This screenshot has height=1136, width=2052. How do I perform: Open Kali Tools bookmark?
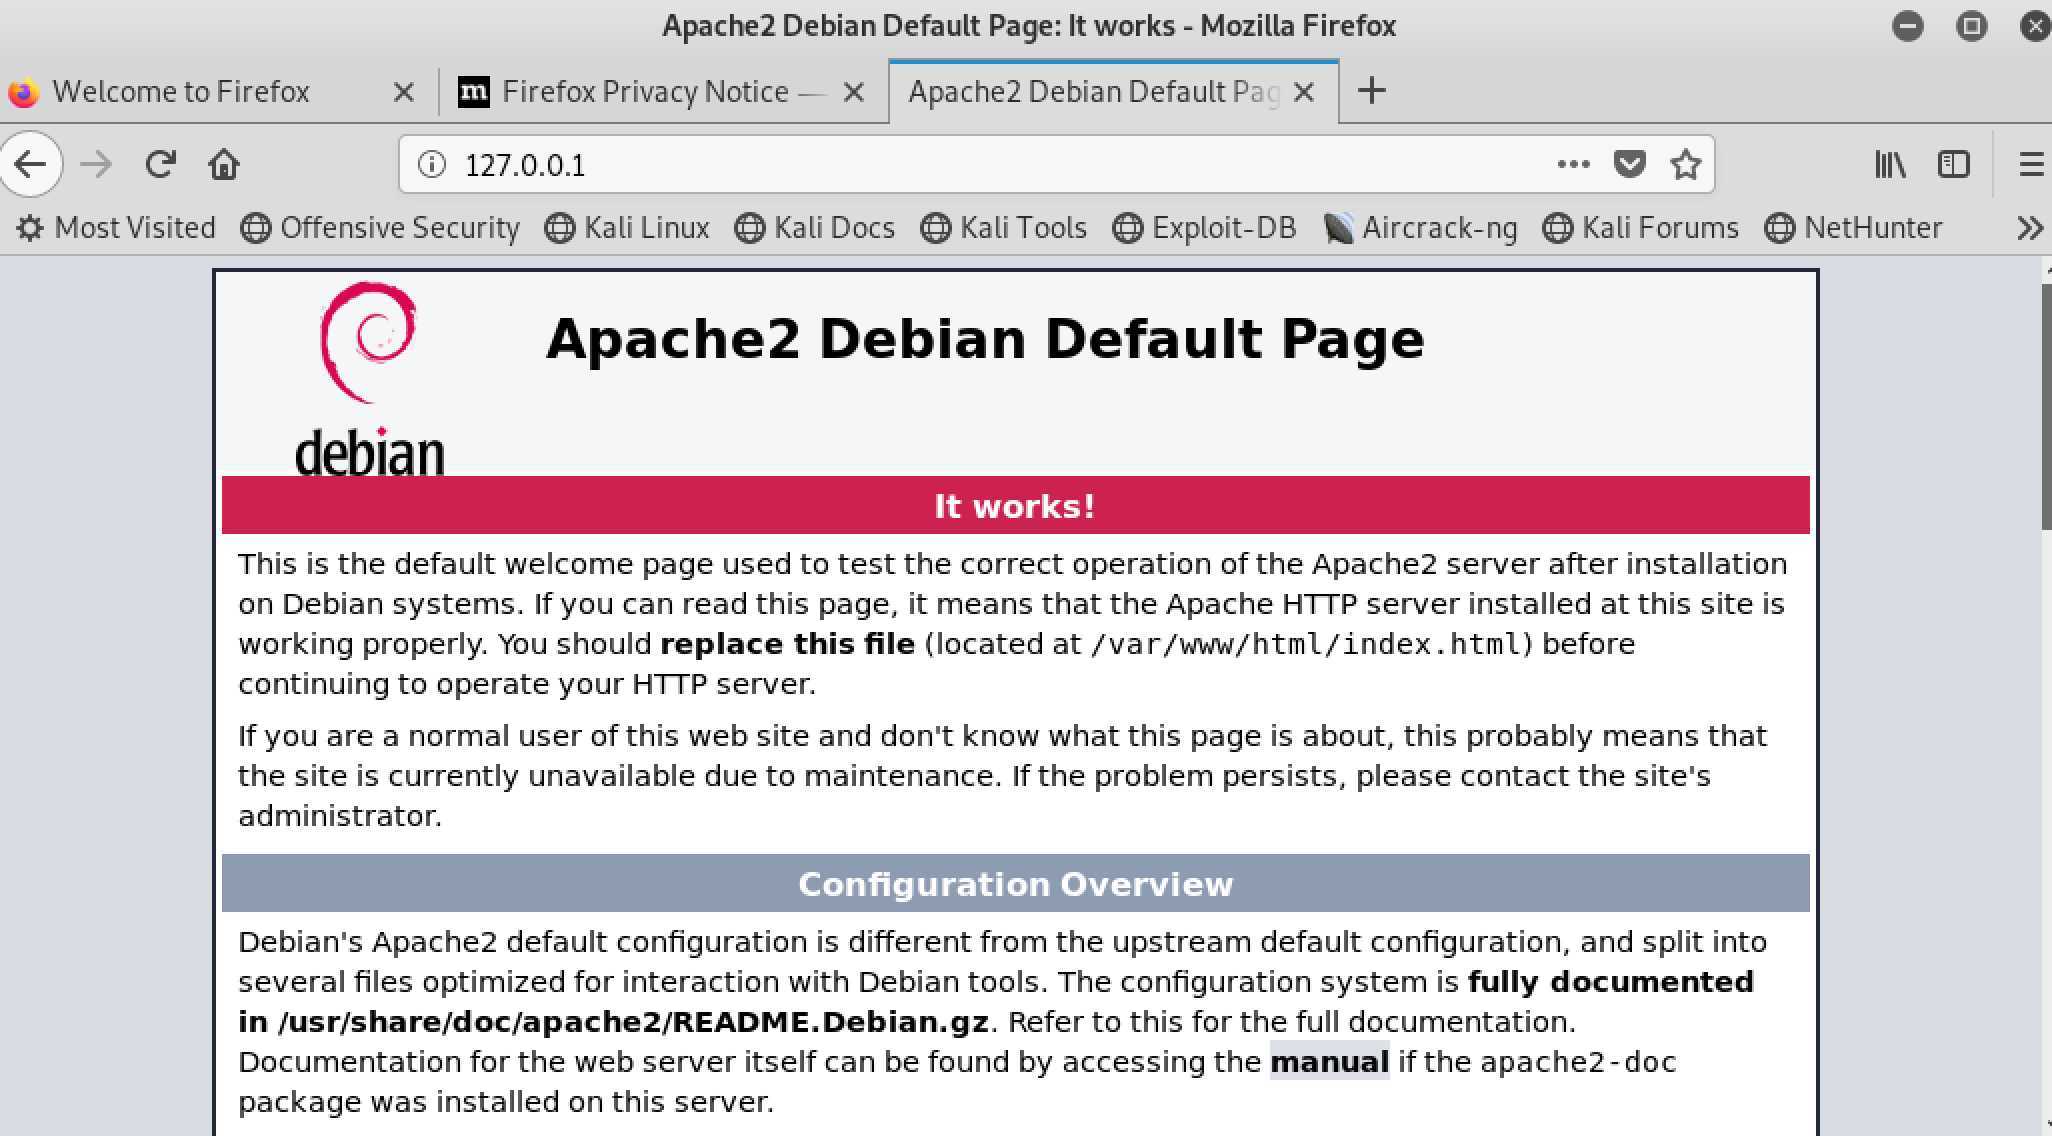click(x=1004, y=228)
